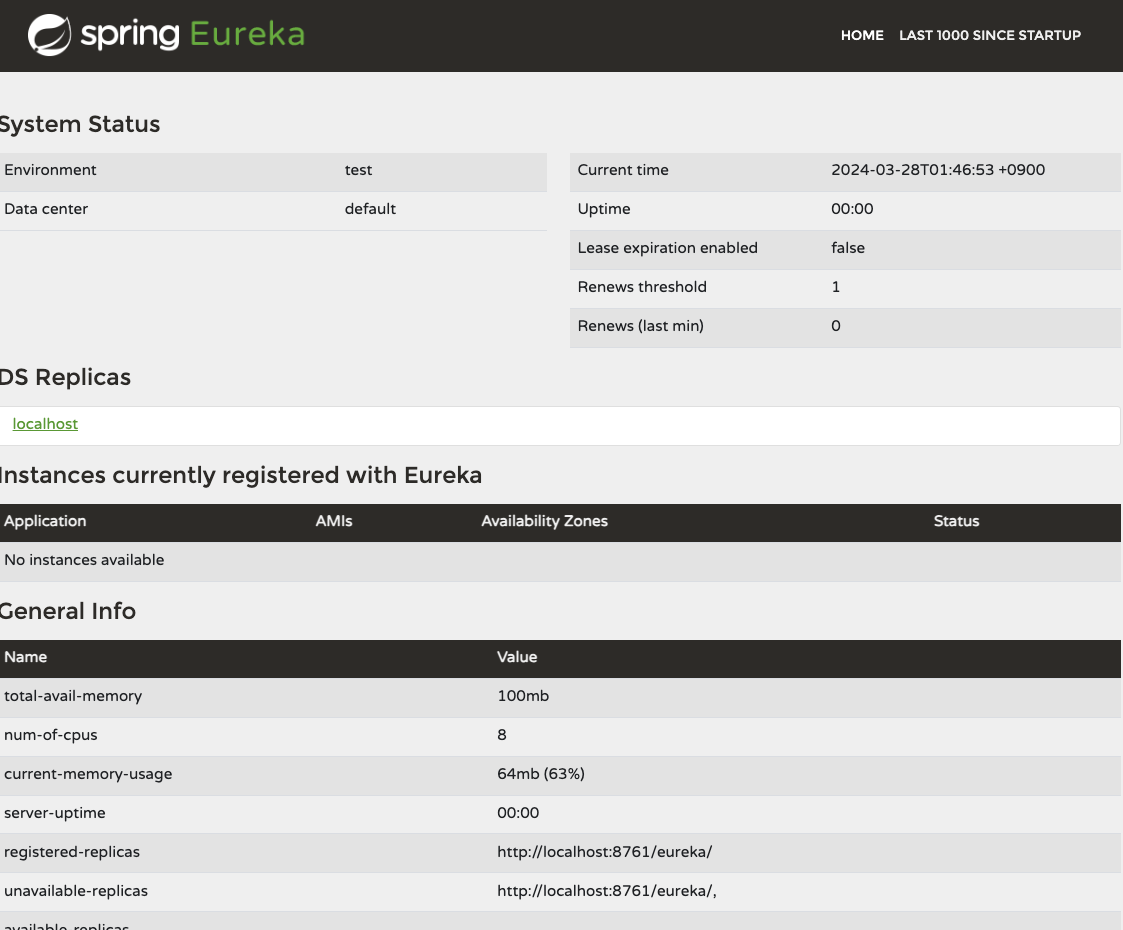Select the registered-replicas row name
Viewport: 1123px width, 930px height.
72,852
